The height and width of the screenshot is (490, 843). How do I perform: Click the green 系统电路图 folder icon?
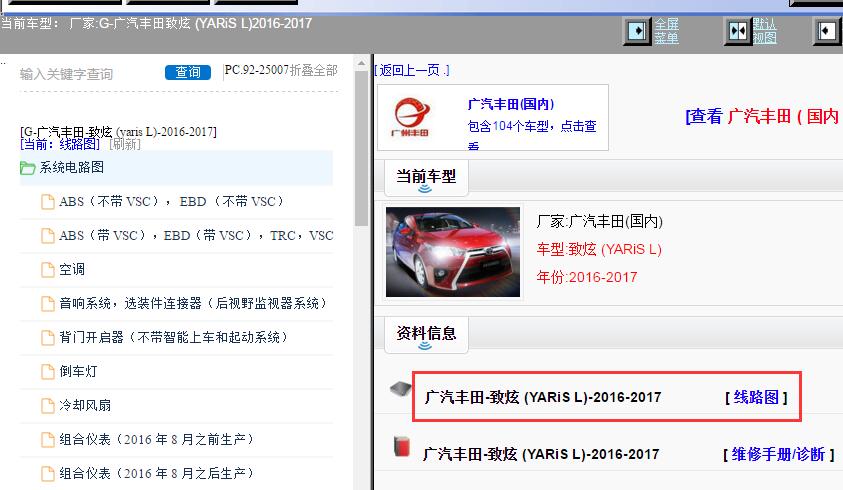27,168
